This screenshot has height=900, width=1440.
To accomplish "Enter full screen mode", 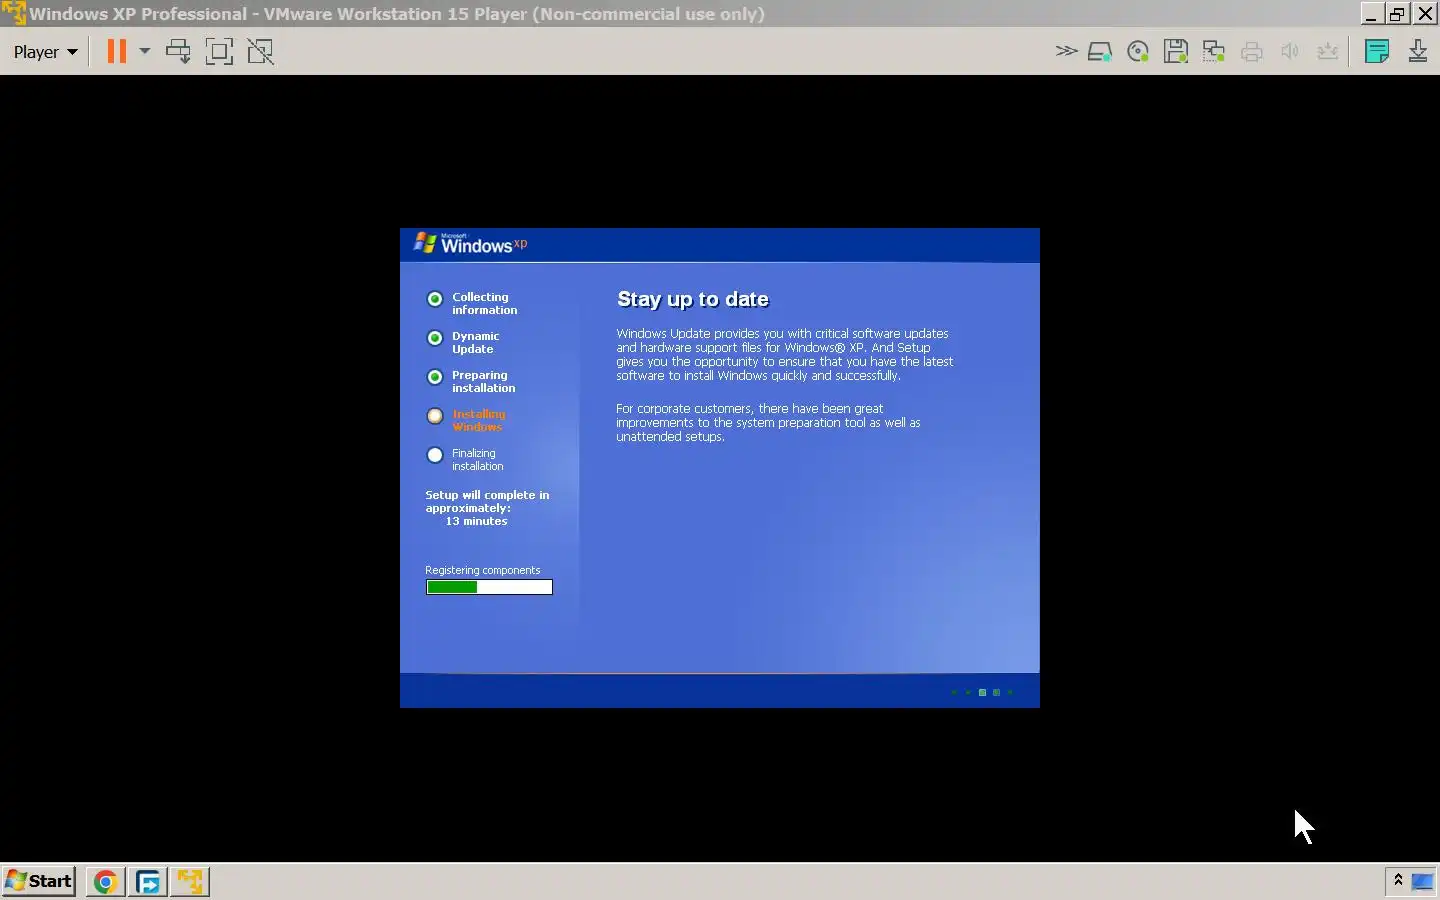I will (219, 52).
